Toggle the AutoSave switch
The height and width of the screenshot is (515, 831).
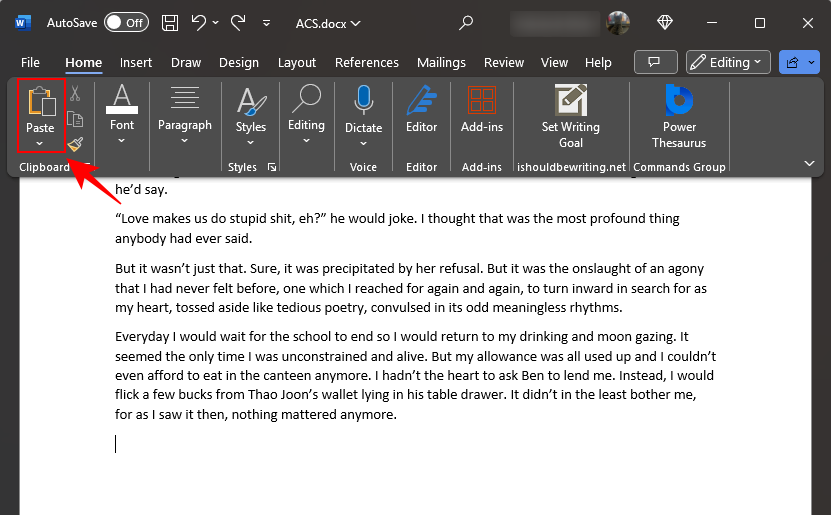click(126, 22)
